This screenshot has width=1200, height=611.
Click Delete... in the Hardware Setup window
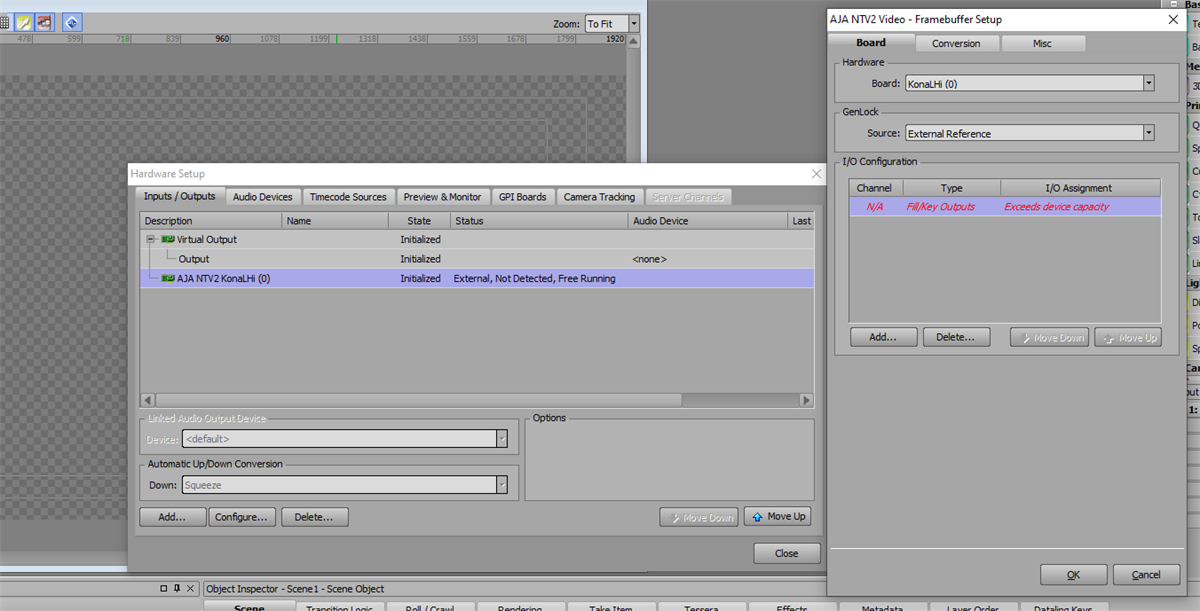(x=315, y=517)
